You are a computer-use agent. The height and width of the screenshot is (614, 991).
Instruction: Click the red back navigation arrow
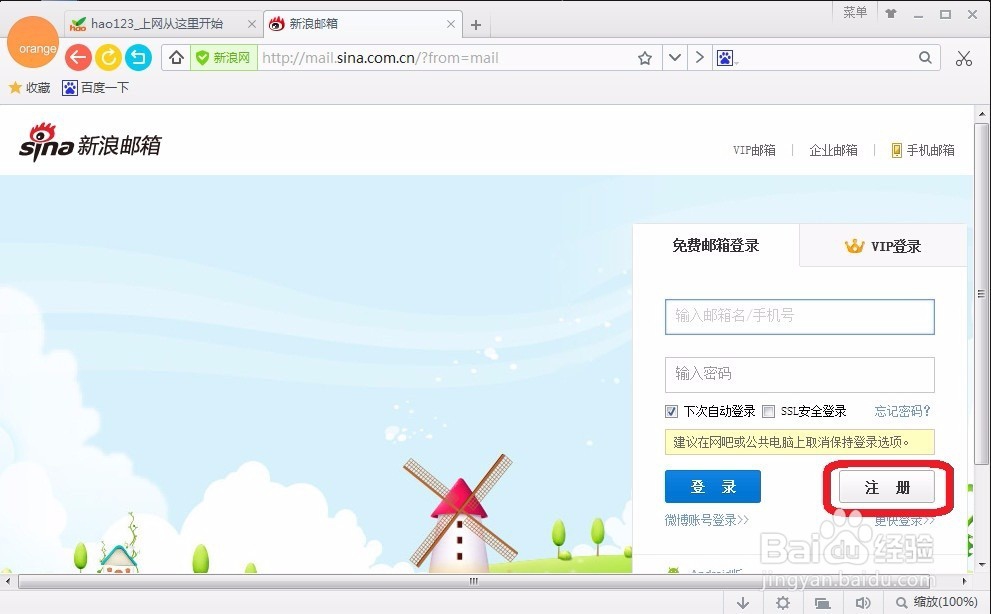point(78,57)
